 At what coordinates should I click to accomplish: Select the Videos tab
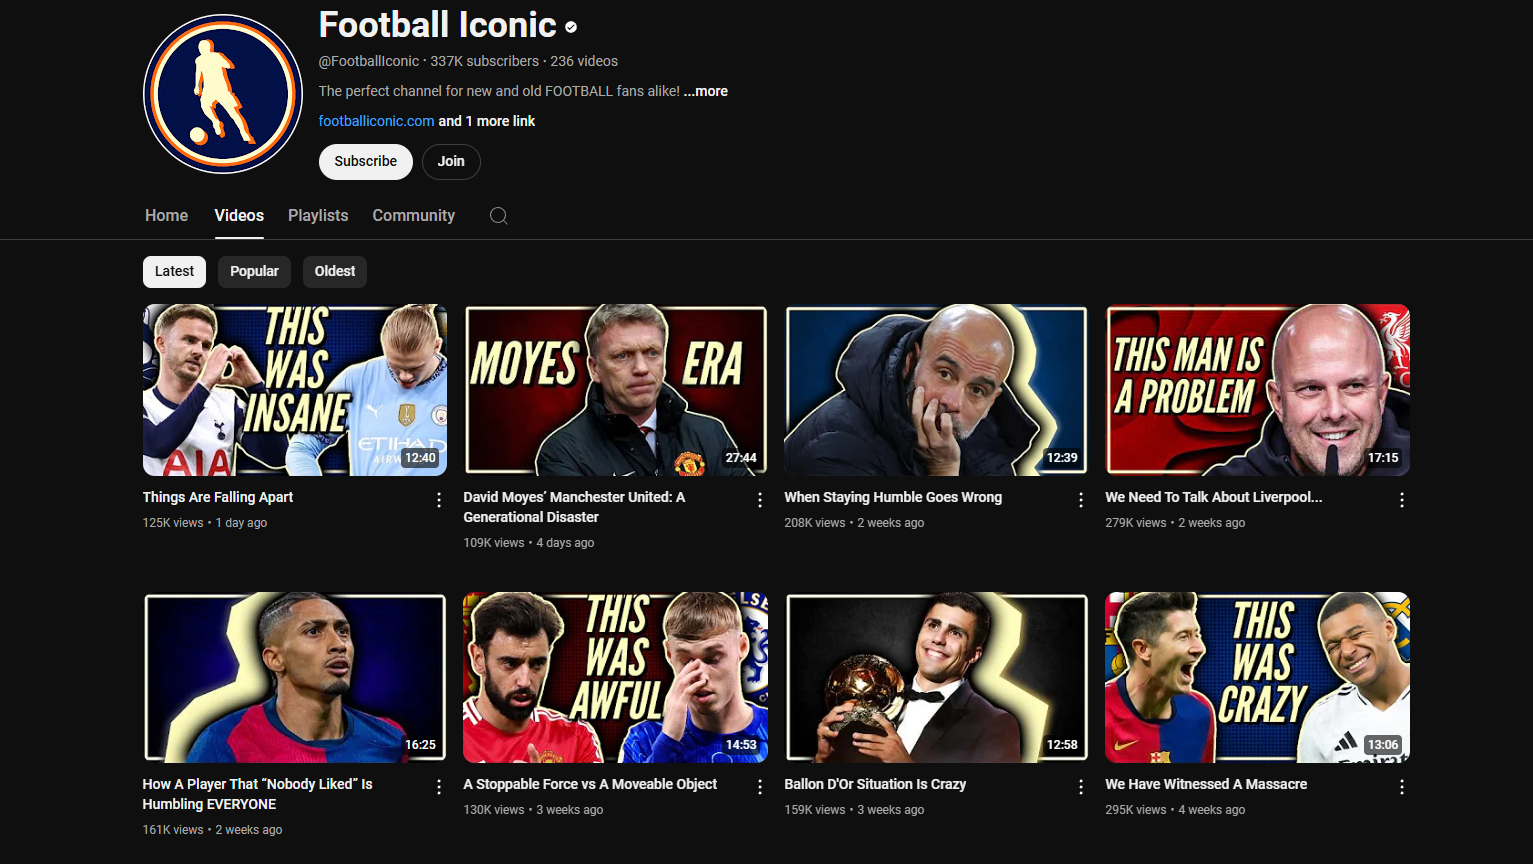(239, 216)
